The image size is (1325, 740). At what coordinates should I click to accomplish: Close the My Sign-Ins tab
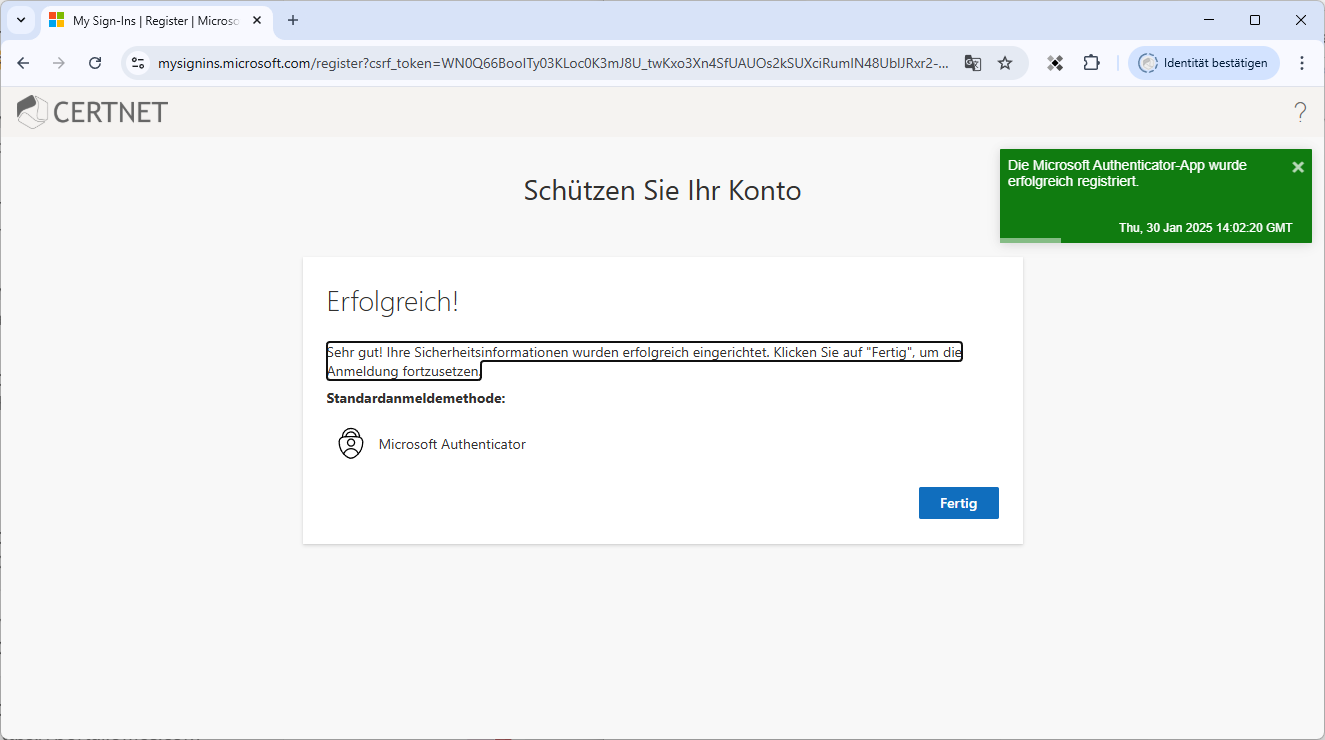point(257,20)
